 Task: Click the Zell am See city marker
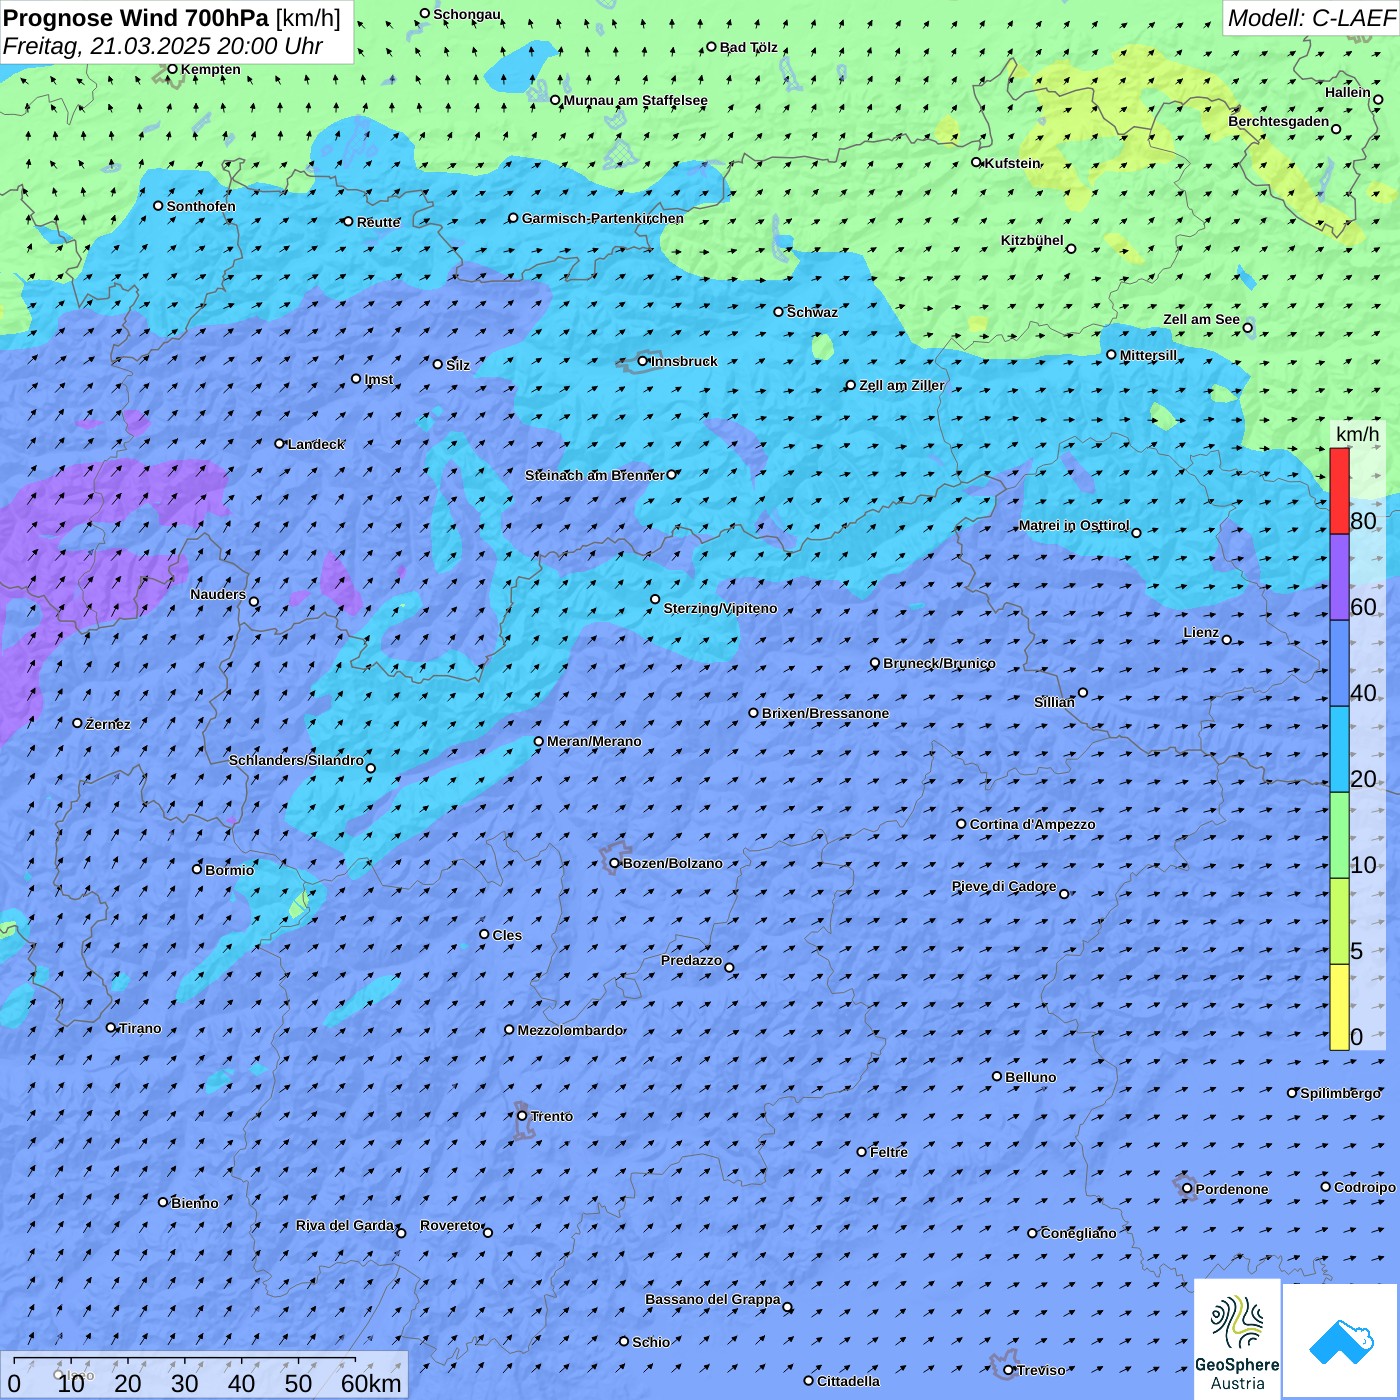[1247, 328]
